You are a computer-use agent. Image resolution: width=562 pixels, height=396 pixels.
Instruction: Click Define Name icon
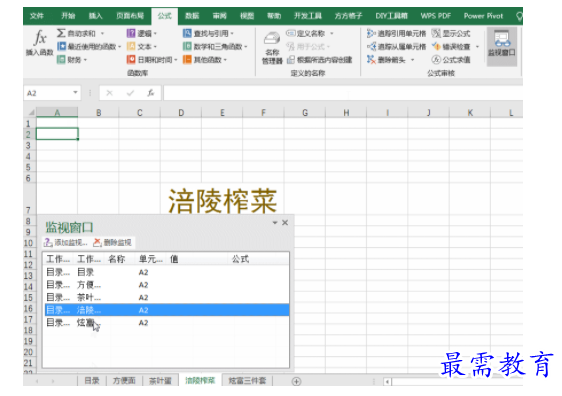(x=291, y=33)
